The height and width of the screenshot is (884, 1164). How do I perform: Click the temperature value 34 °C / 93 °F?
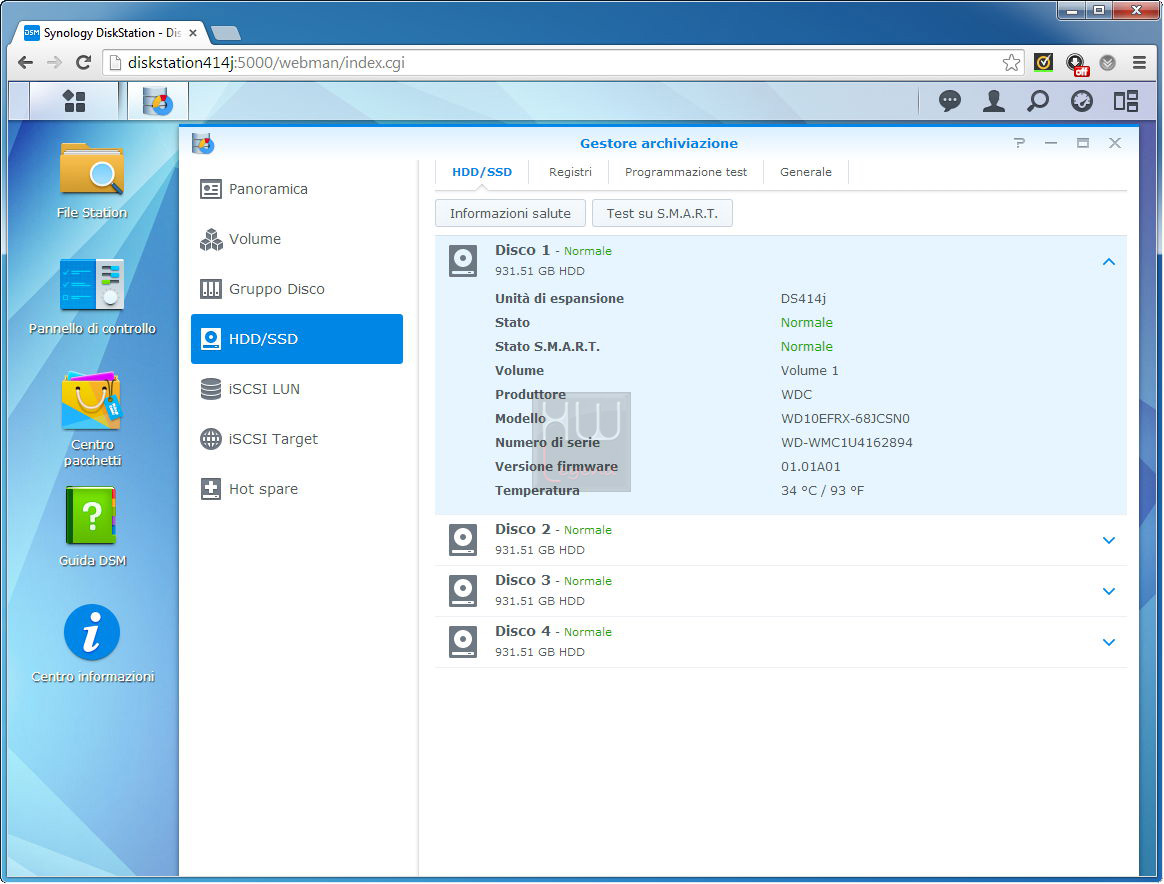pyautogui.click(x=822, y=491)
